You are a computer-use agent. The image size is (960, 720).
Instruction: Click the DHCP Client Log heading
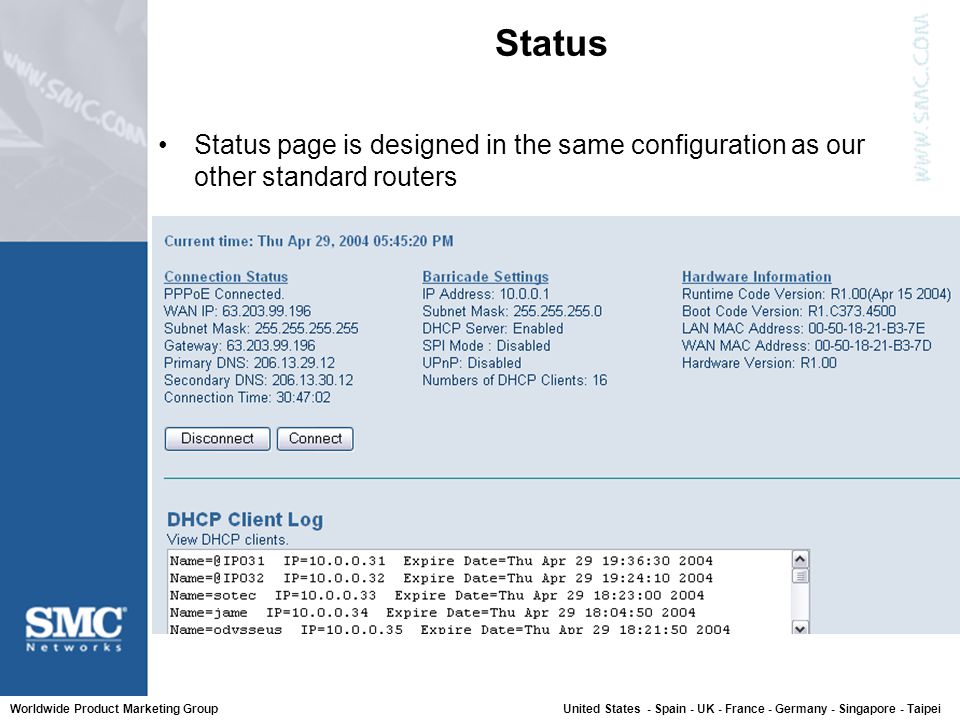click(x=245, y=520)
